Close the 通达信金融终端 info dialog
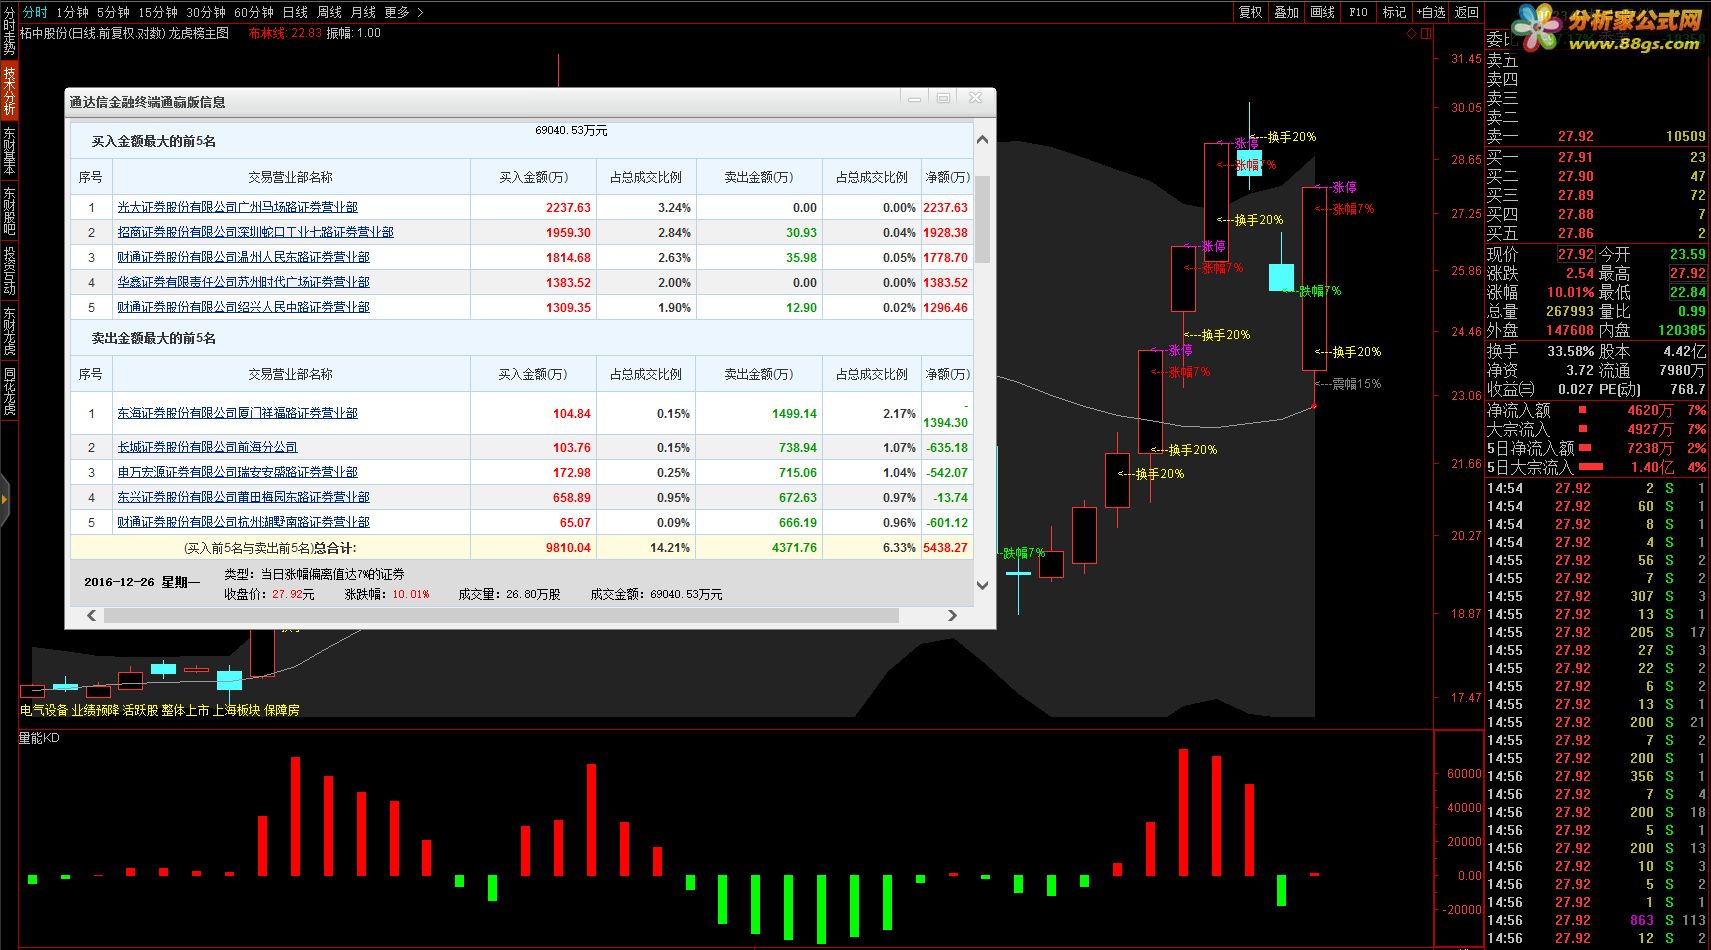Image resolution: width=1711 pixels, height=950 pixels. point(975,98)
